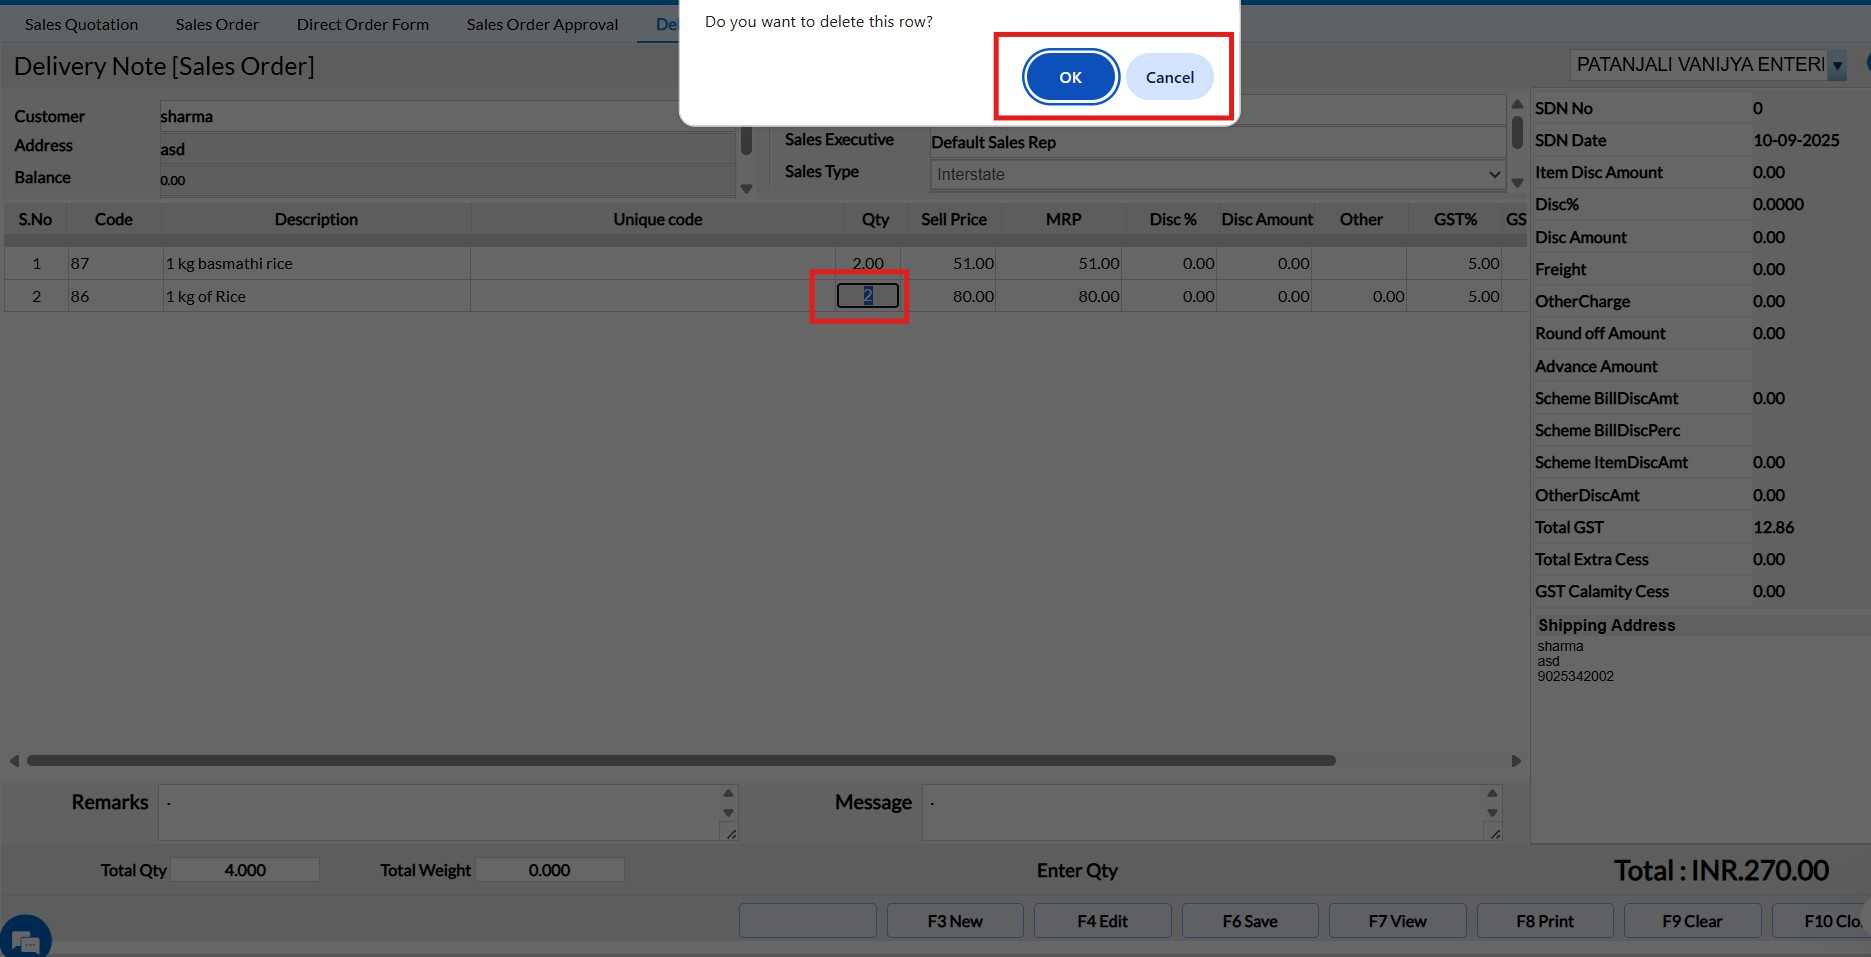Image resolution: width=1871 pixels, height=957 pixels.
Task: Click the horizontal scrollbar of item grid
Action: (681, 760)
